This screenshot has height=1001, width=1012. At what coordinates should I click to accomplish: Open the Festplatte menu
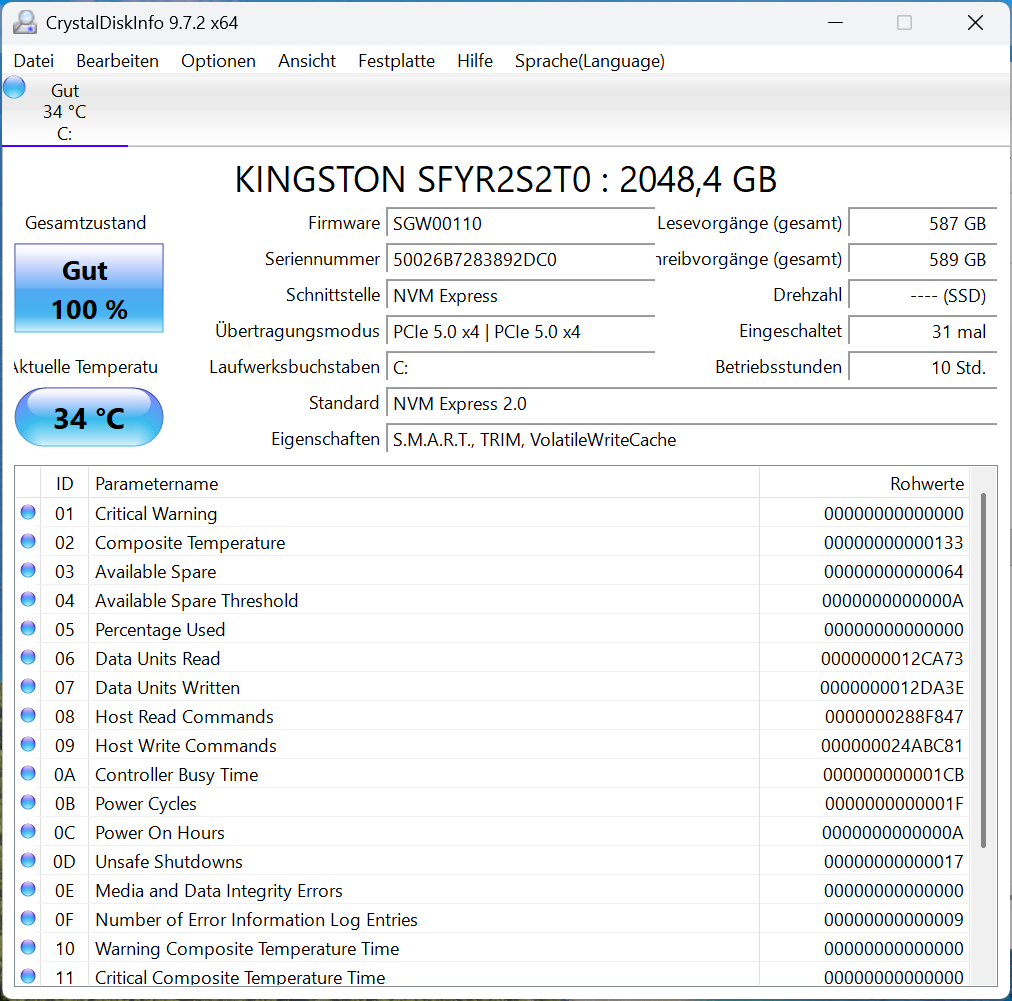396,61
